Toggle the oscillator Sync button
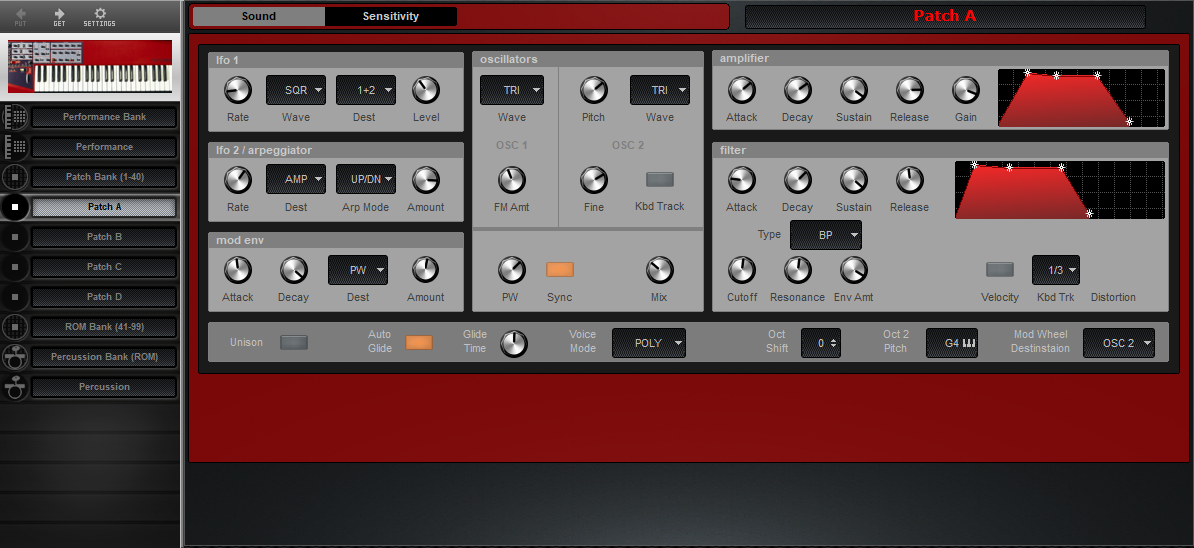The image size is (1194, 548). point(560,270)
